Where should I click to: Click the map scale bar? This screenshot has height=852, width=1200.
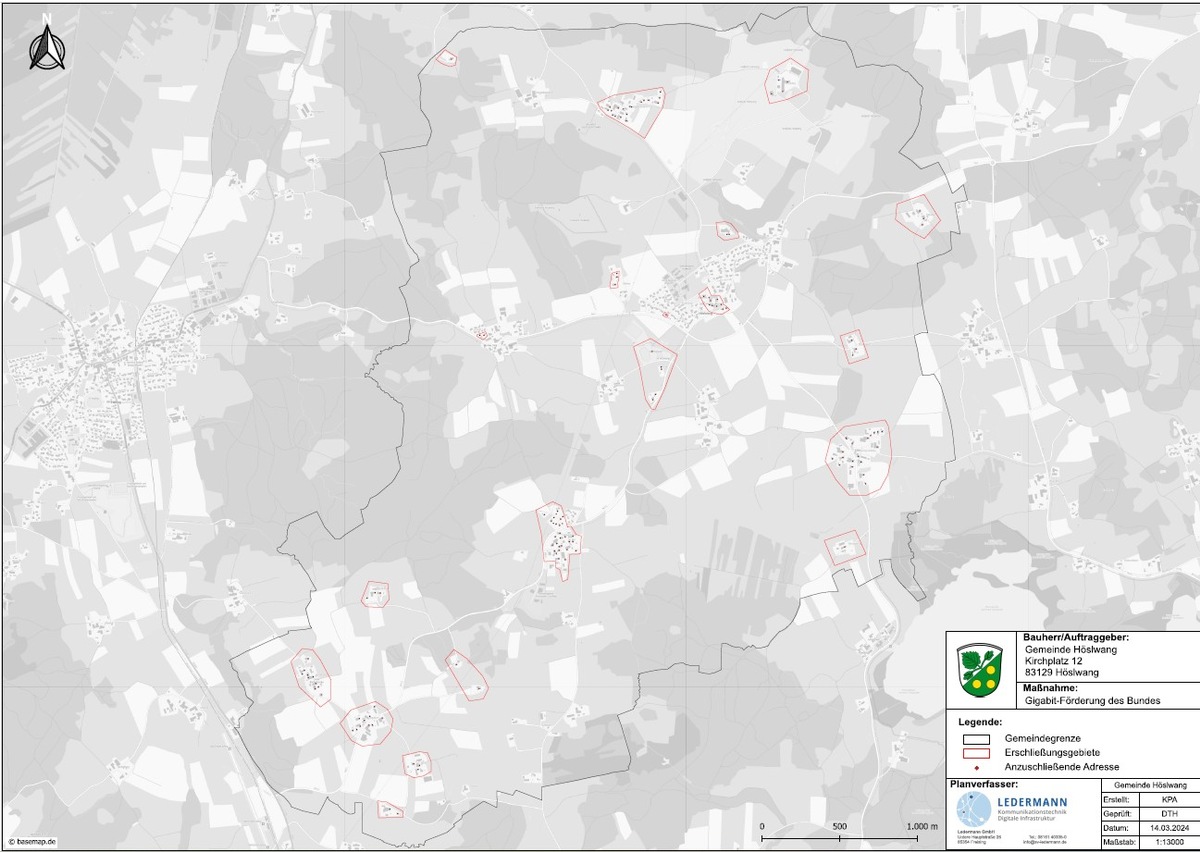click(841, 838)
